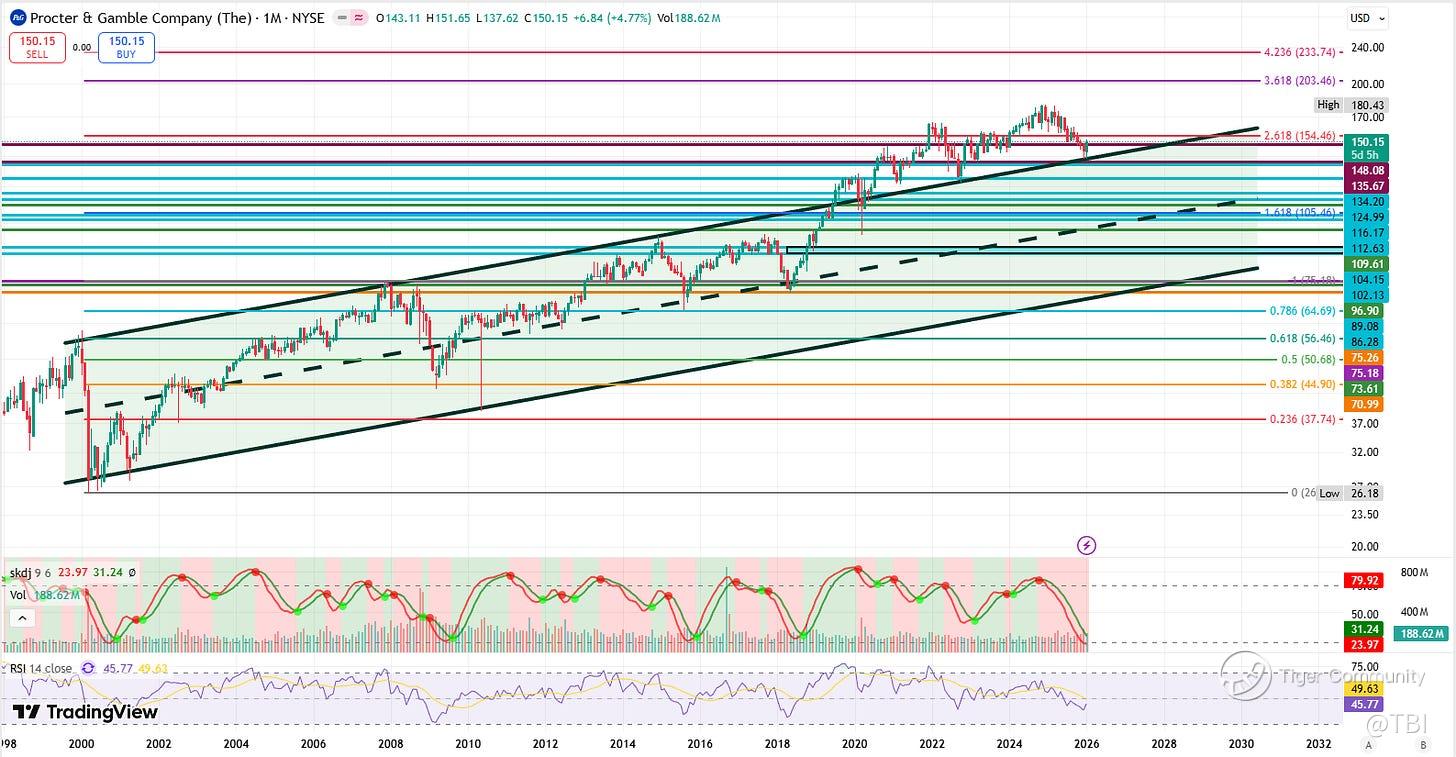Click the skdj 79.92 red value label

pyautogui.click(x=1366, y=580)
